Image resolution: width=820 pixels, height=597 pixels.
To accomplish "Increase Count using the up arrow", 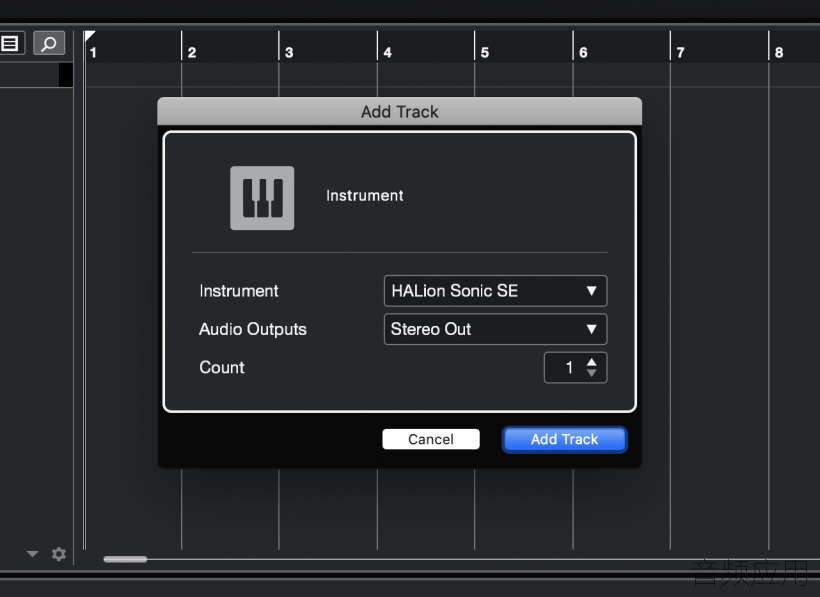I will point(591,362).
